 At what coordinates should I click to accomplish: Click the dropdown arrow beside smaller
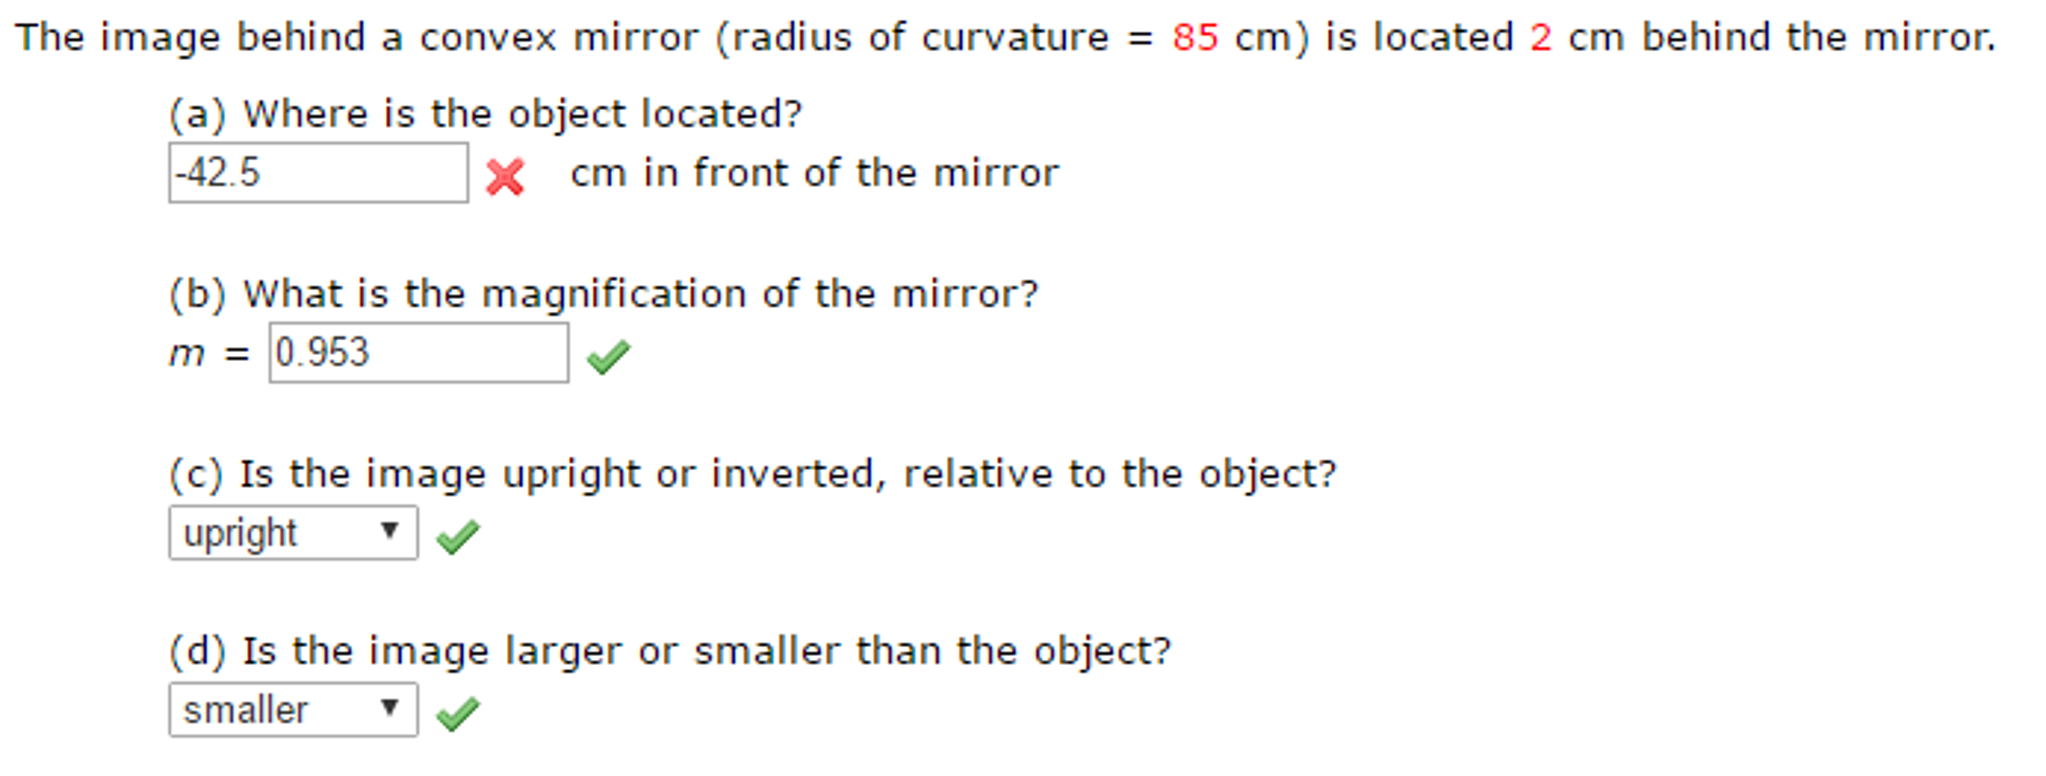point(392,710)
